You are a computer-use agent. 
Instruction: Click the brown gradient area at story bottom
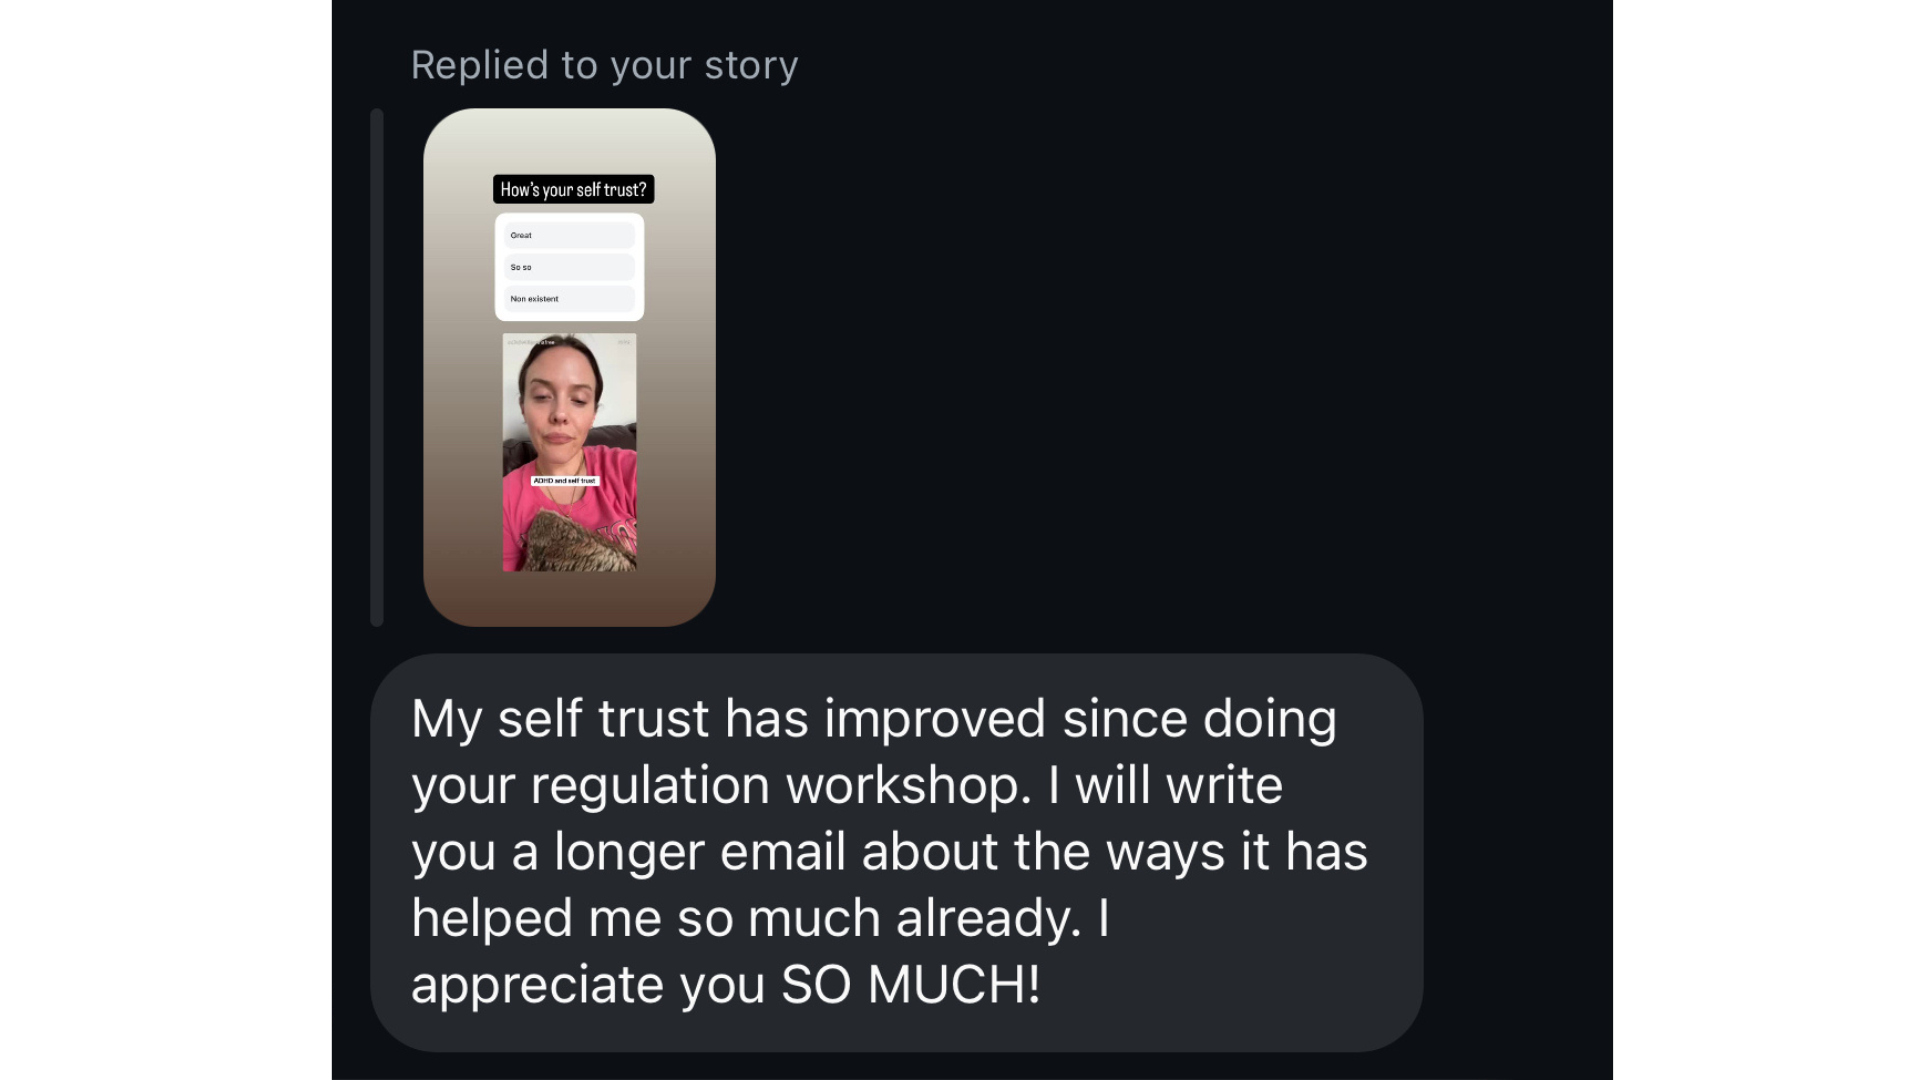coord(569,598)
